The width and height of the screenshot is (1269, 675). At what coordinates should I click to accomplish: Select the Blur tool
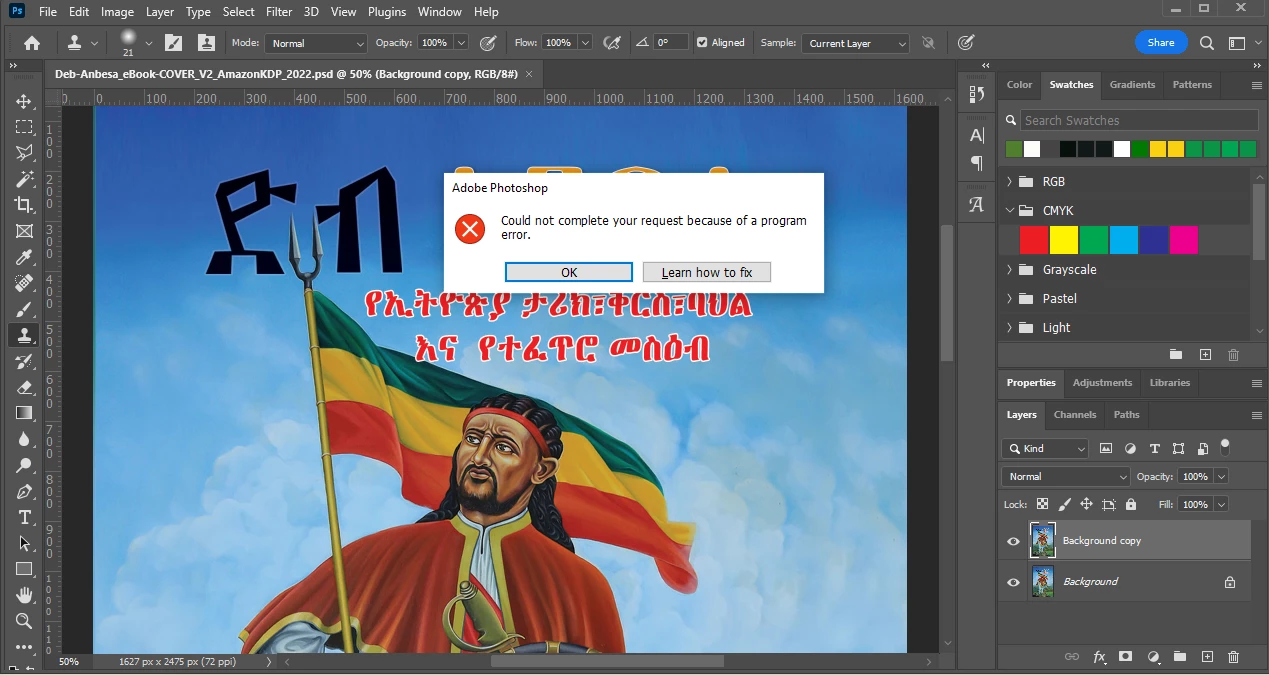coord(24,439)
